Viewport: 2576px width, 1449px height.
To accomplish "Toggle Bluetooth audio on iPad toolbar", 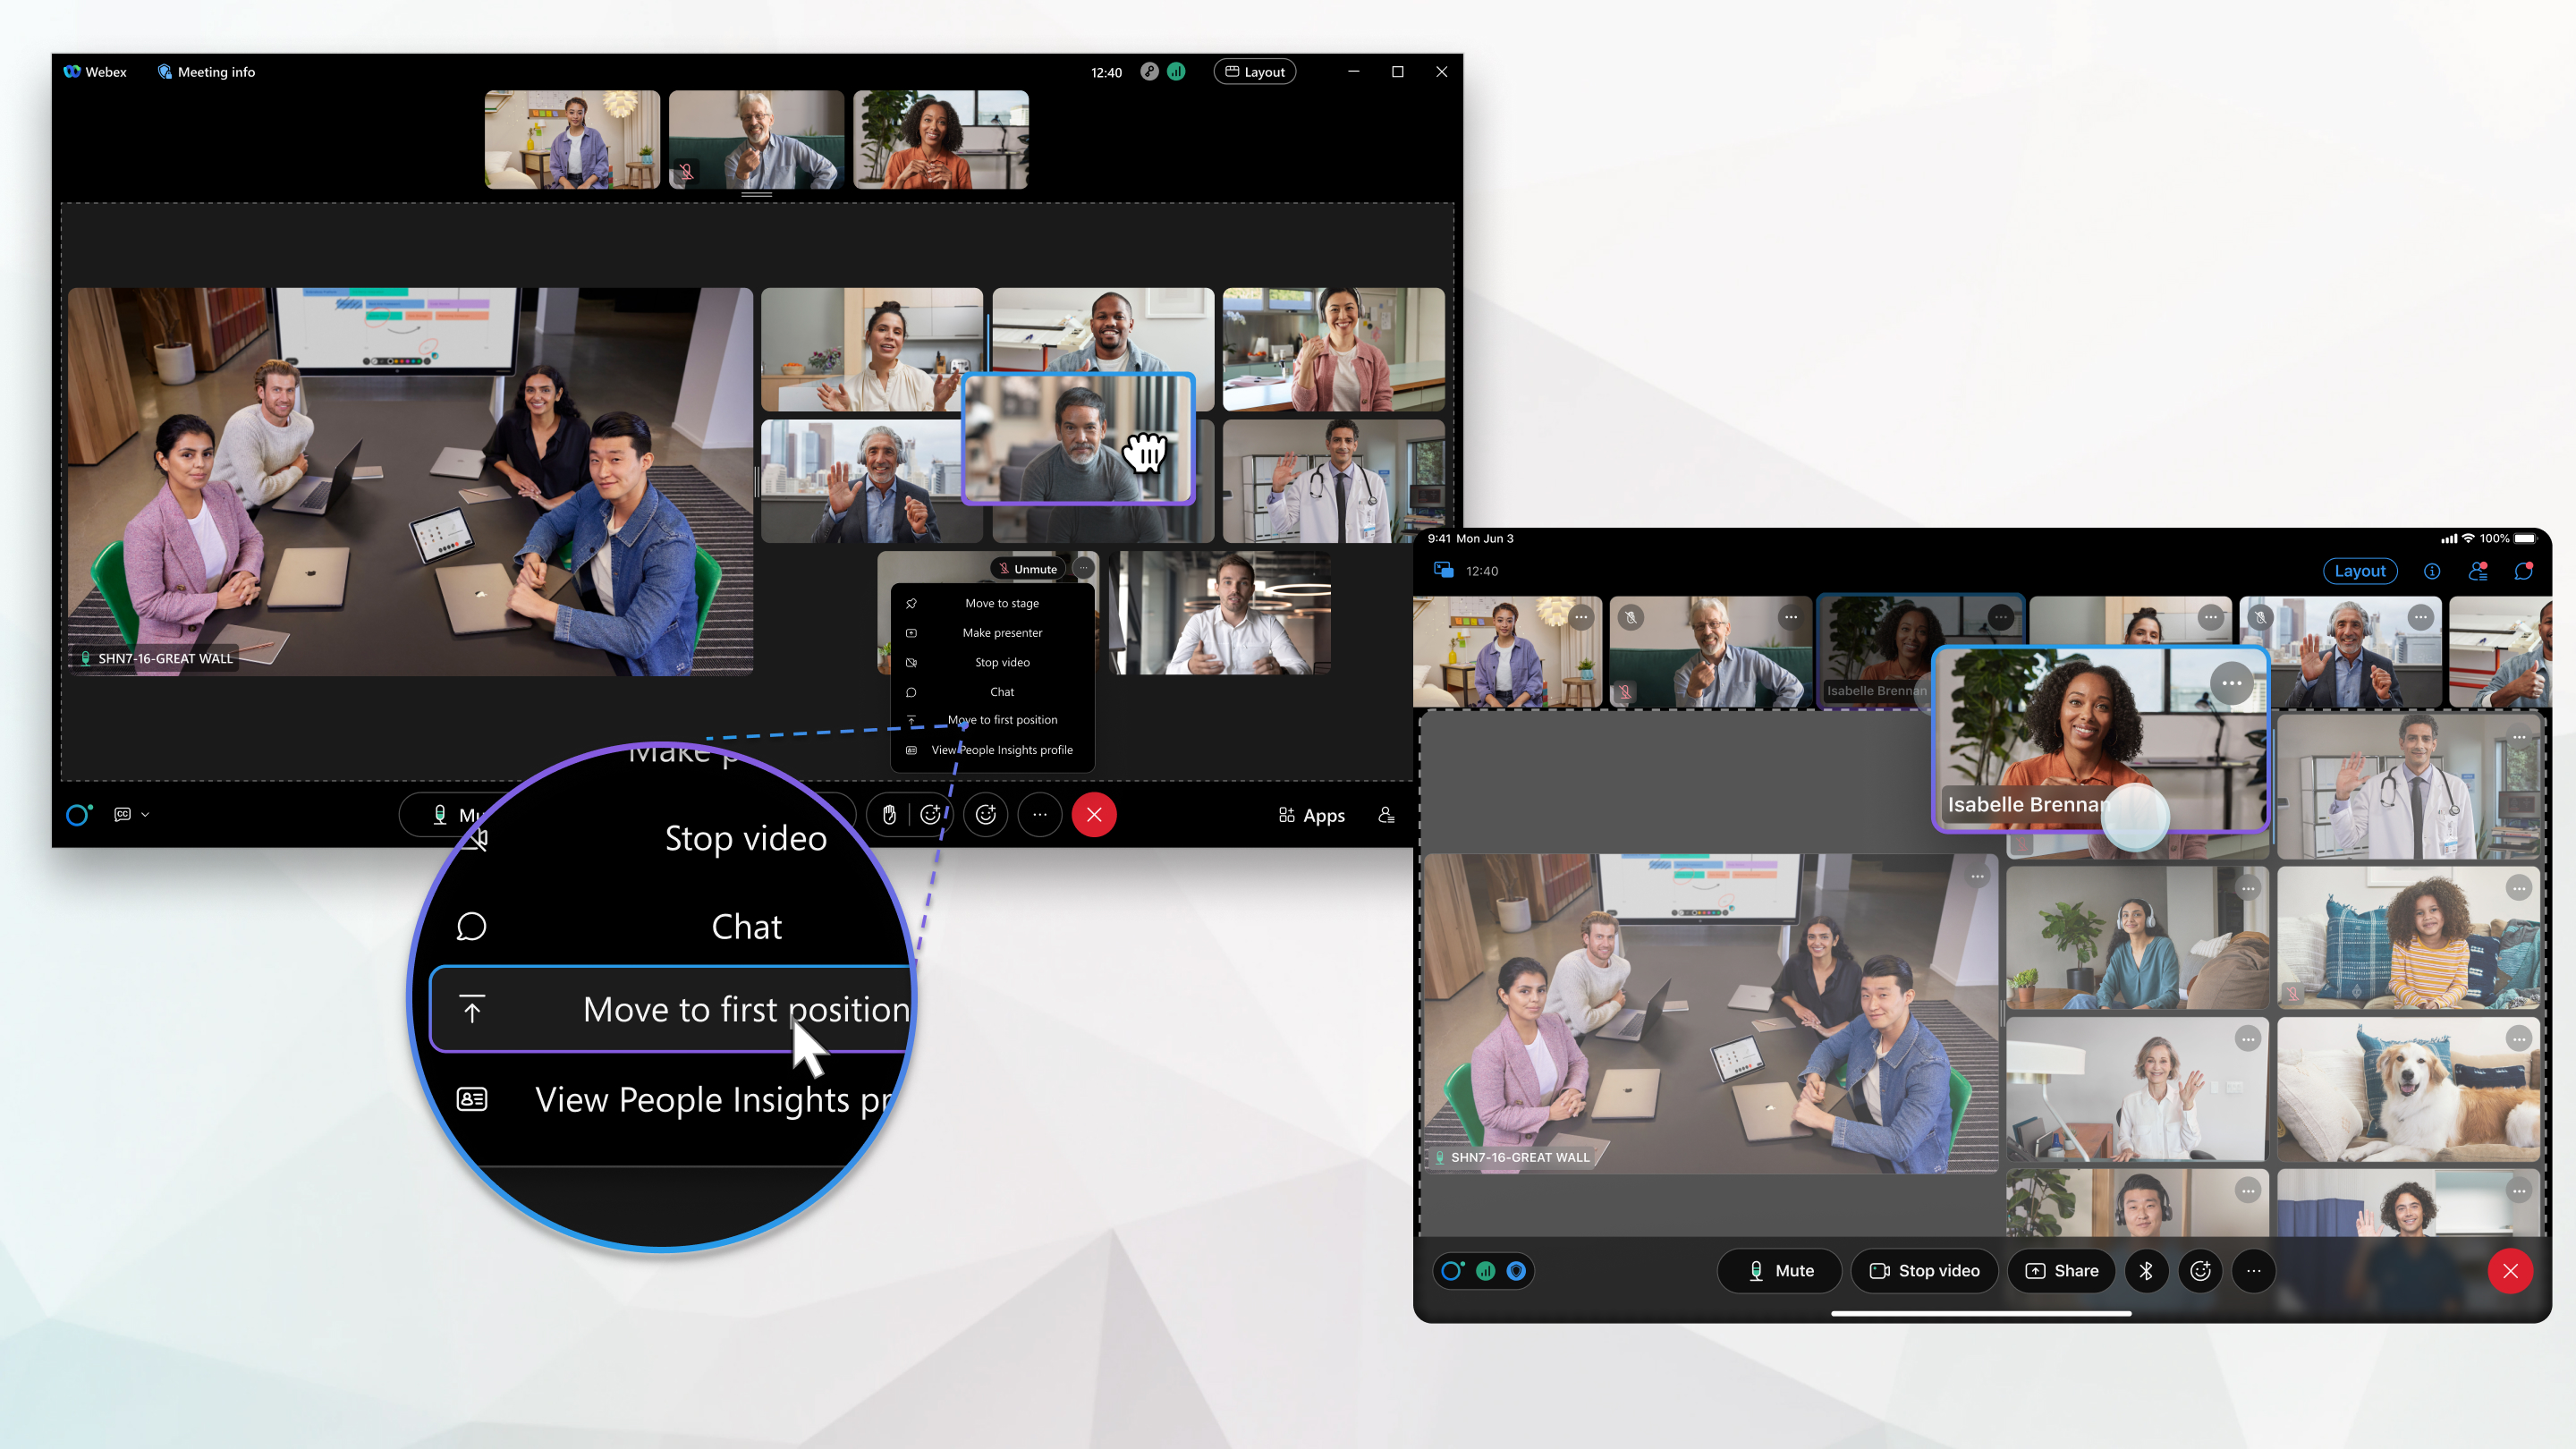I will pyautogui.click(x=2146, y=1270).
